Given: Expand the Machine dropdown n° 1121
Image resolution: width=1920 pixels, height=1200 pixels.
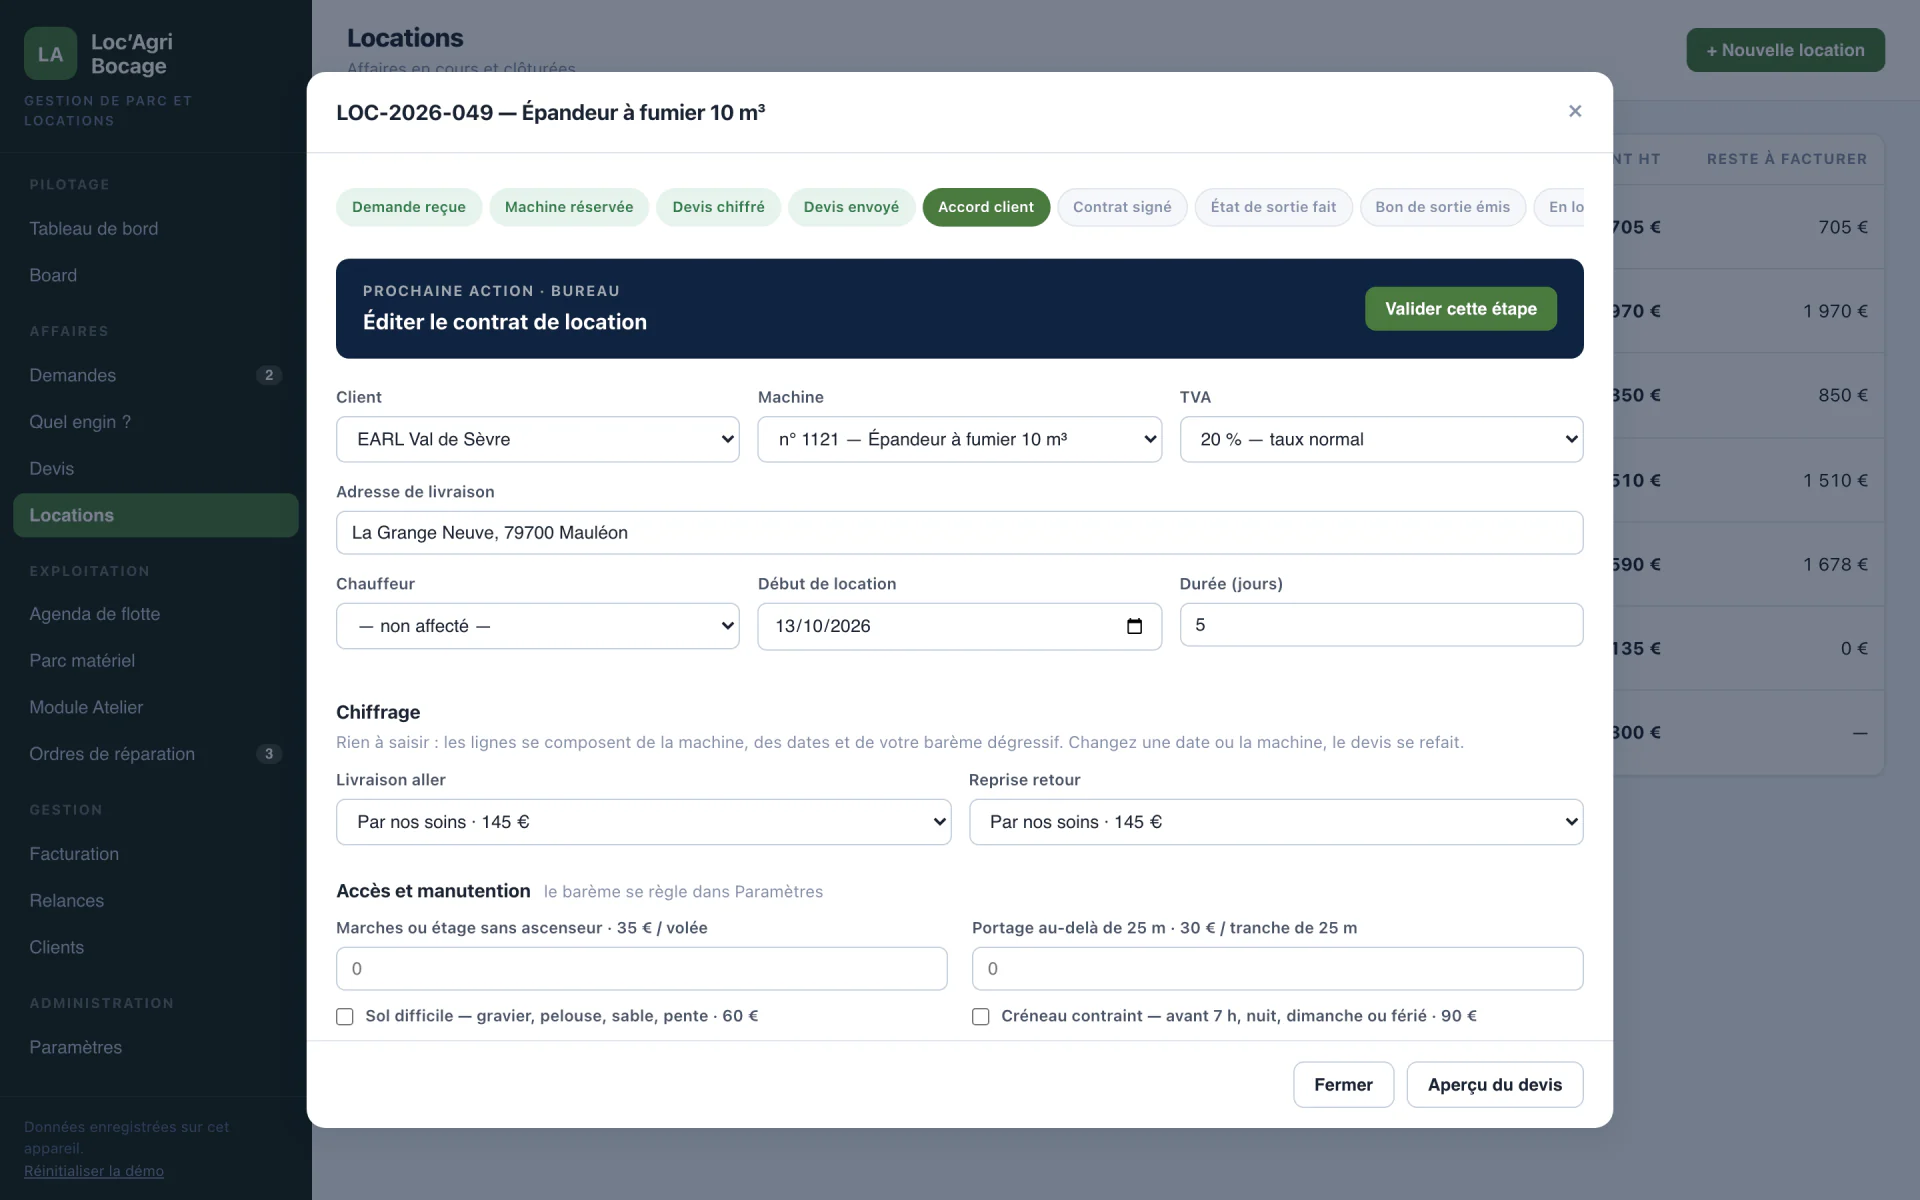Looking at the screenshot, I should point(960,439).
